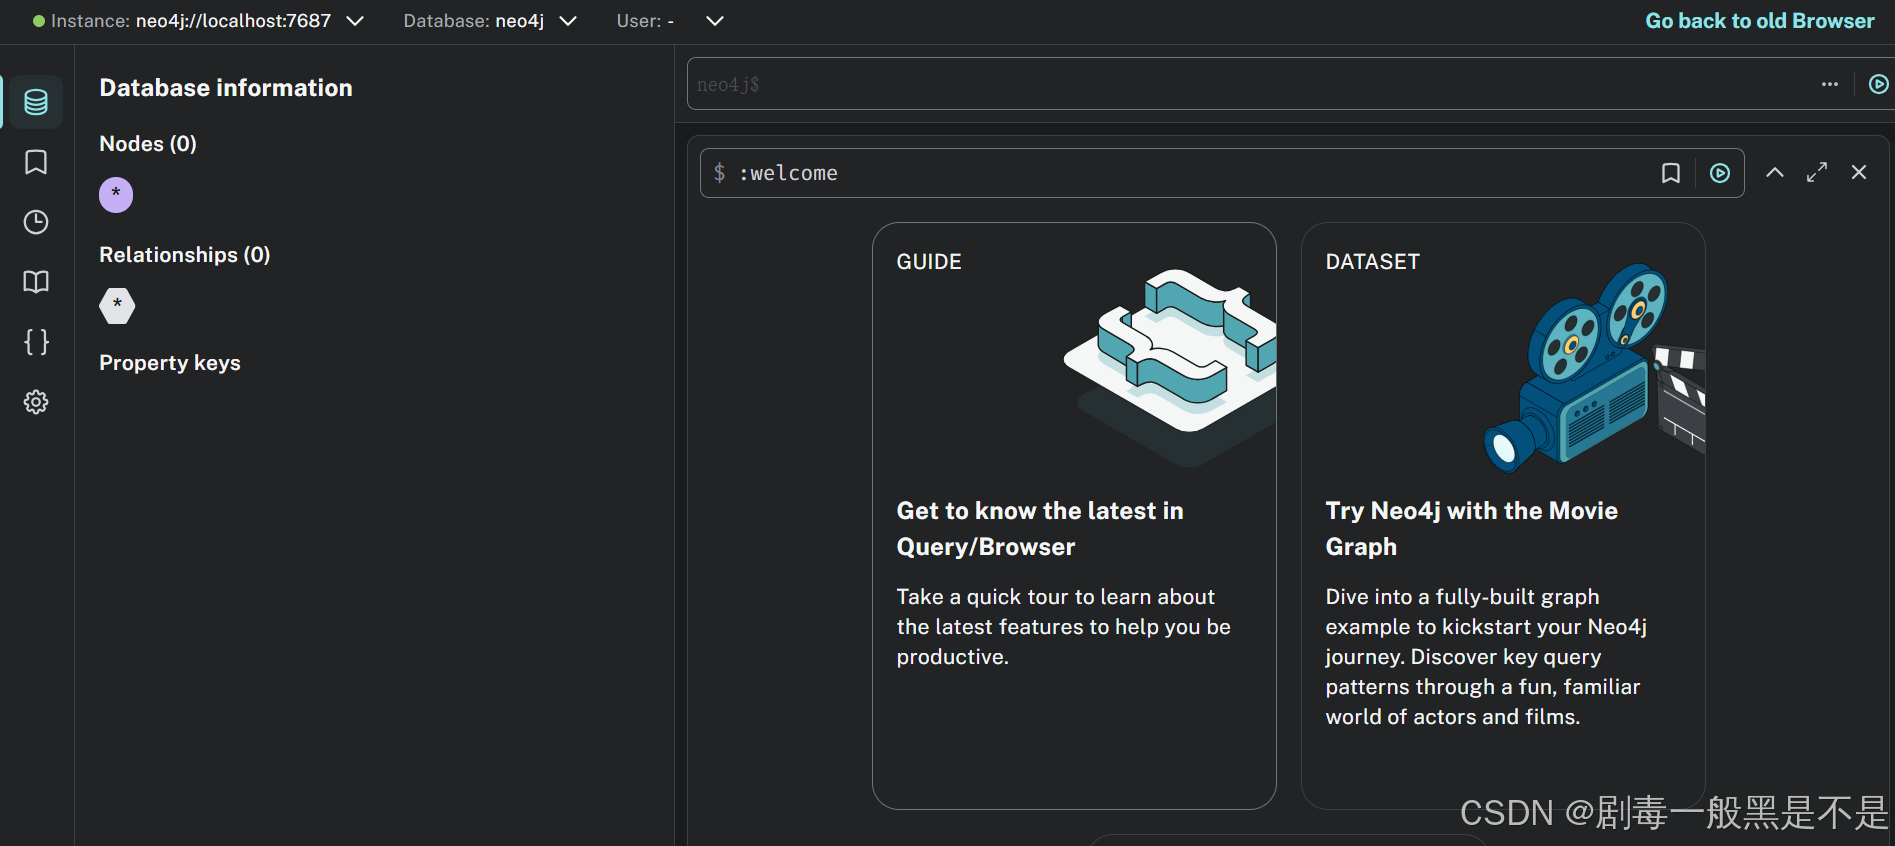Image resolution: width=1895 pixels, height=846 pixels.
Task: Open the Database information sidebar icon
Action: click(x=36, y=102)
